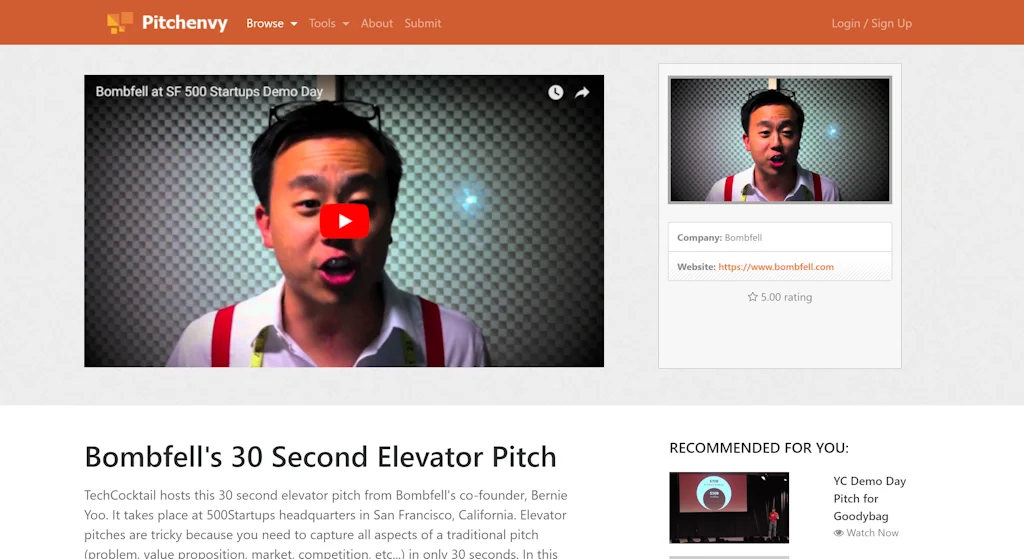Visit https://www.bombfell.com website link
The height and width of the screenshot is (559, 1024).
point(776,266)
